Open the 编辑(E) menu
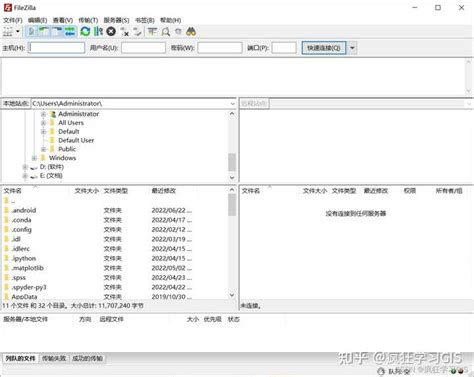The image size is (474, 377). [37, 20]
